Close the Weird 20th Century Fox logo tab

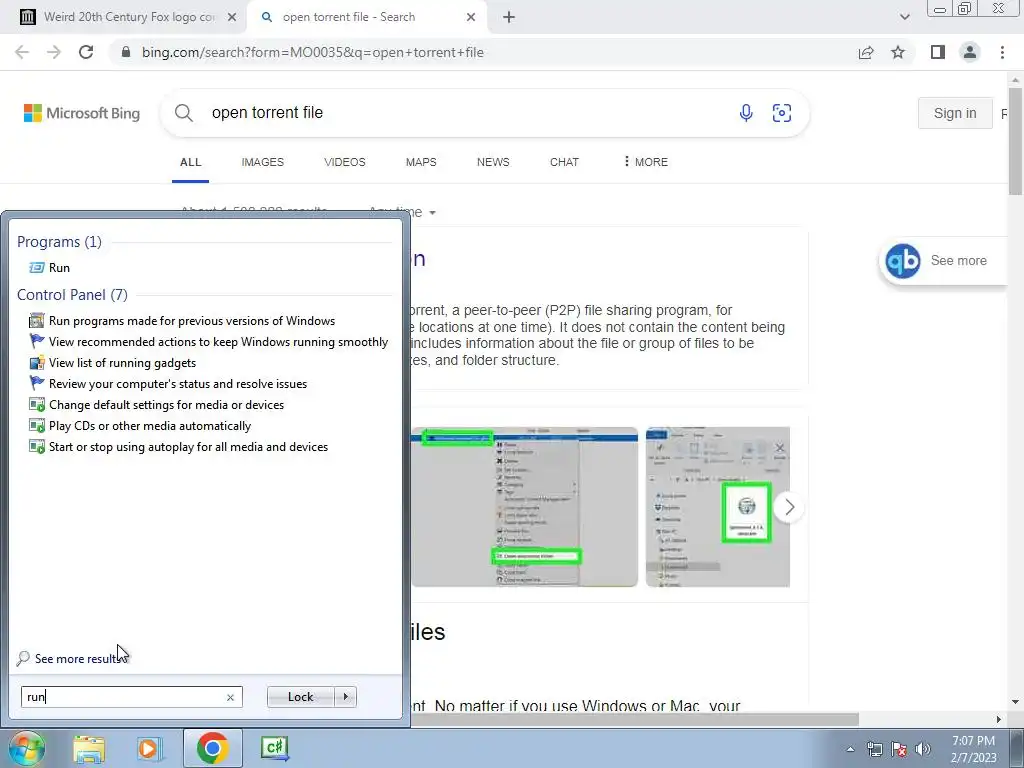click(231, 17)
